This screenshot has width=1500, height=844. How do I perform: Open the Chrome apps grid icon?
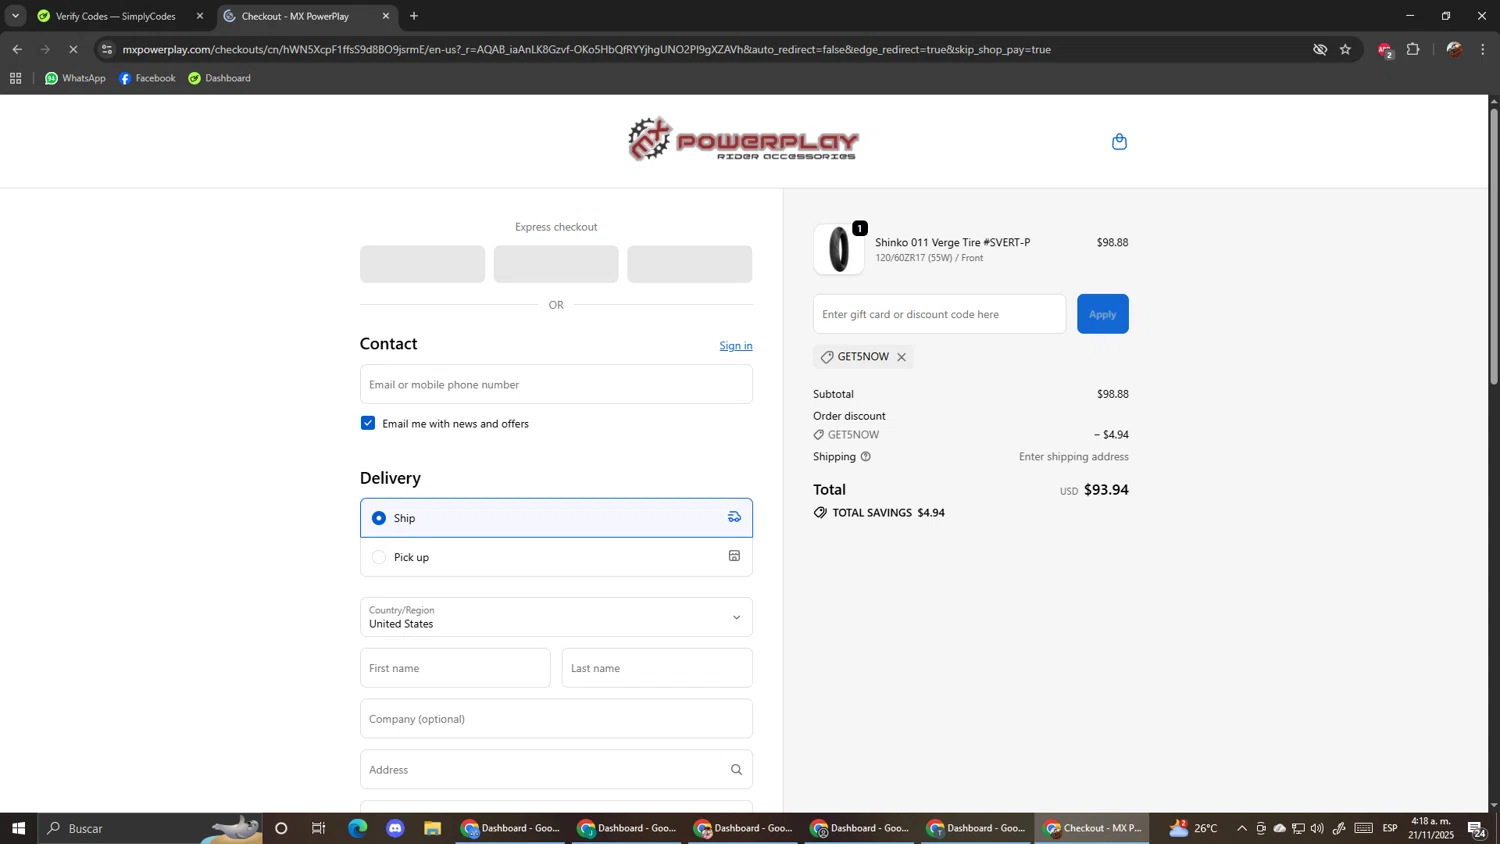[16, 78]
